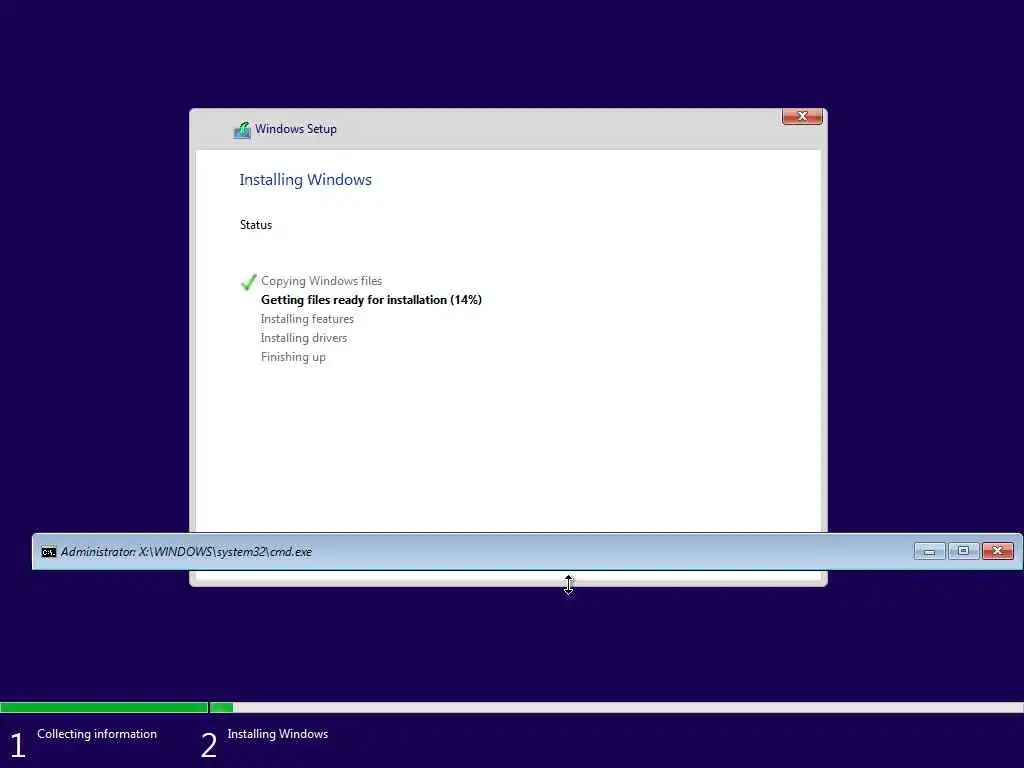Click the Status label
The image size is (1024, 768).
tap(256, 225)
